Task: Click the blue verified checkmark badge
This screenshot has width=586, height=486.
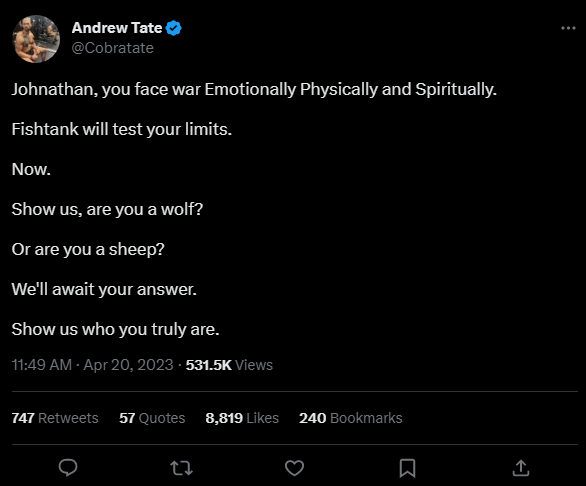Action: (173, 28)
